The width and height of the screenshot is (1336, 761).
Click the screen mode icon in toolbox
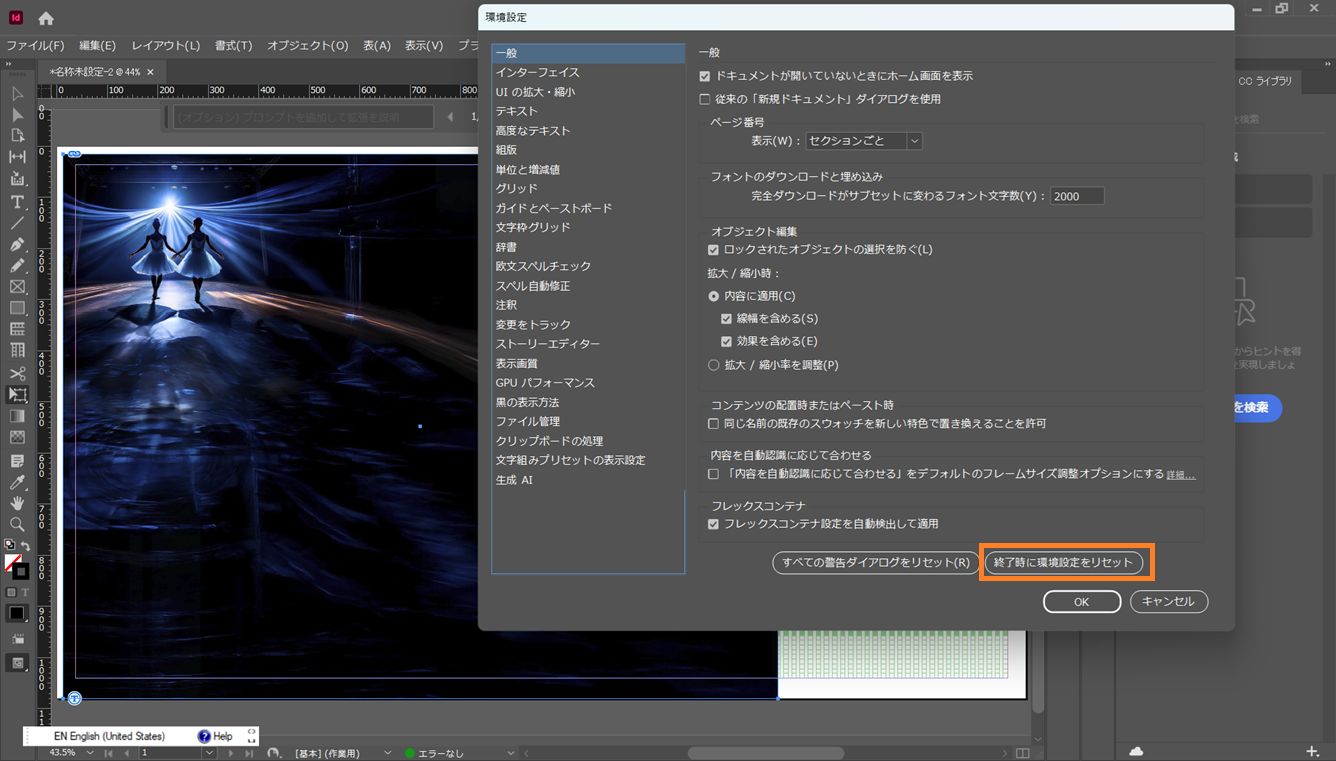17,662
